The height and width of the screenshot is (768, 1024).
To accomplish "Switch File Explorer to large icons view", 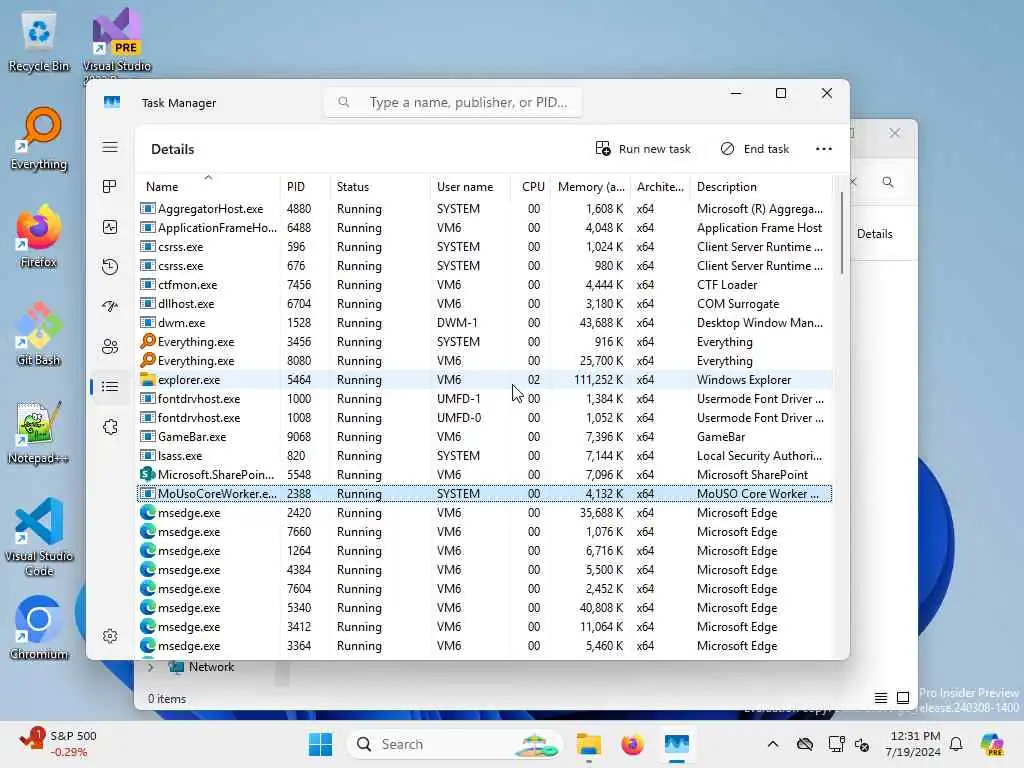I will click(903, 698).
